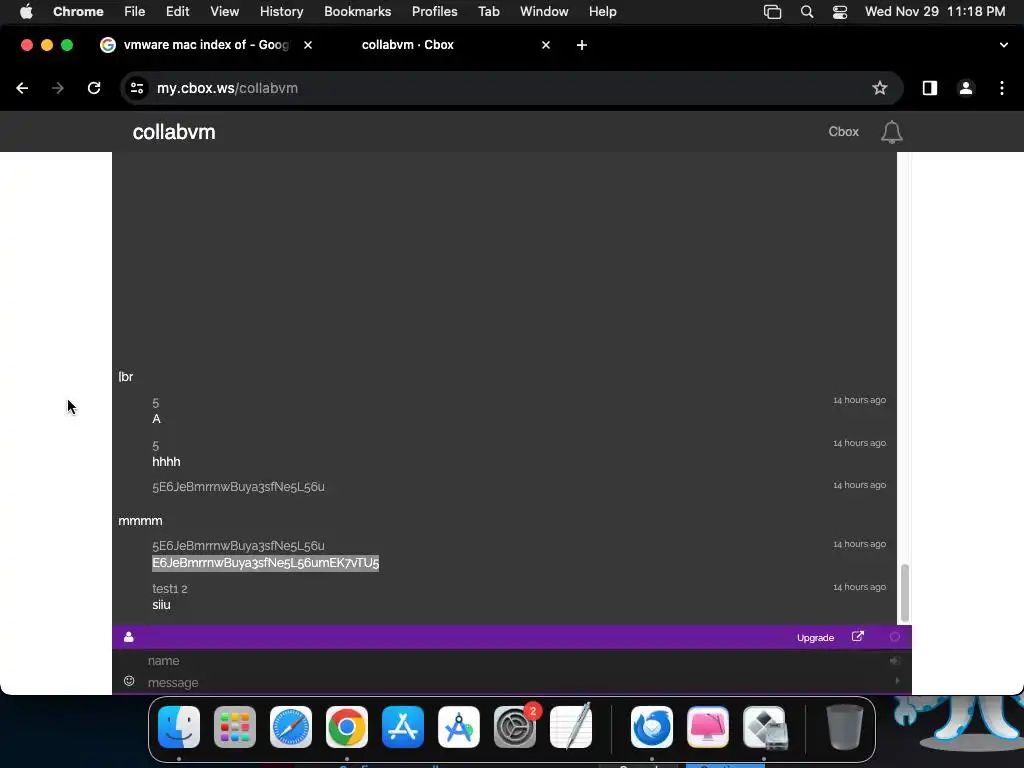This screenshot has height=768, width=1024.
Task: Pop out the chat in new window
Action: coord(857,636)
